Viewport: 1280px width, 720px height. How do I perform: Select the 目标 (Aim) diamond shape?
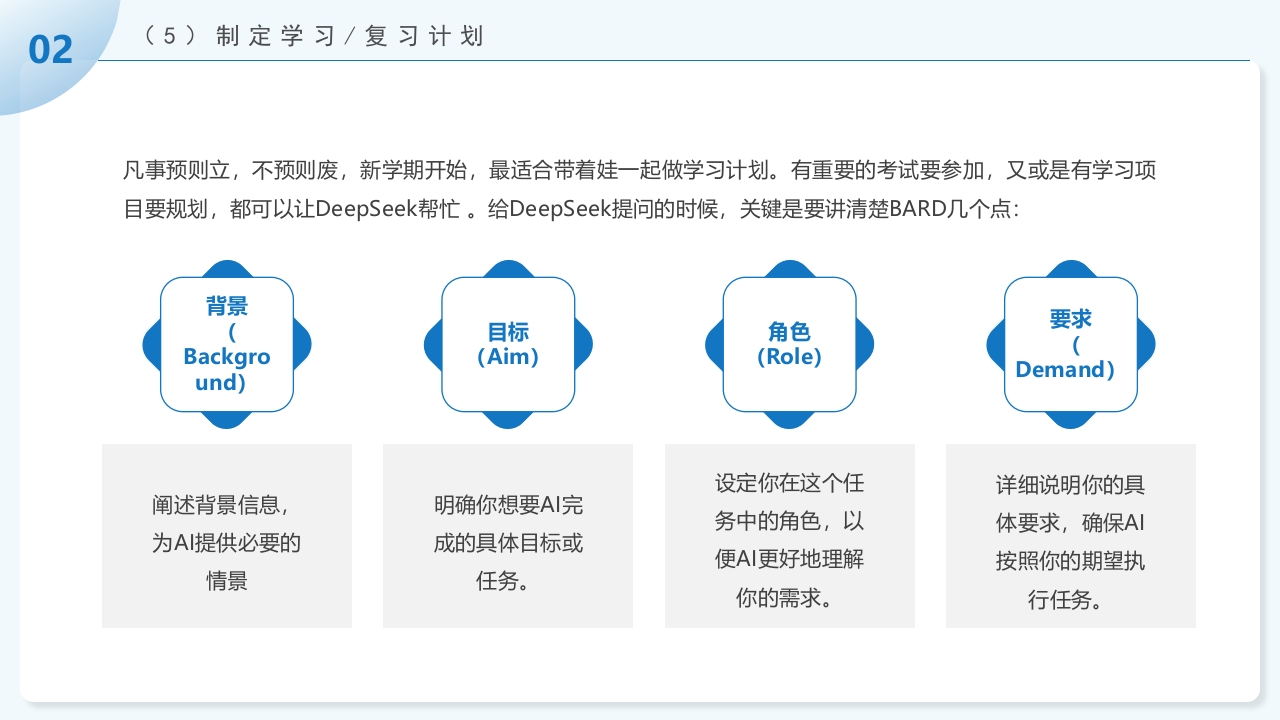click(508, 345)
